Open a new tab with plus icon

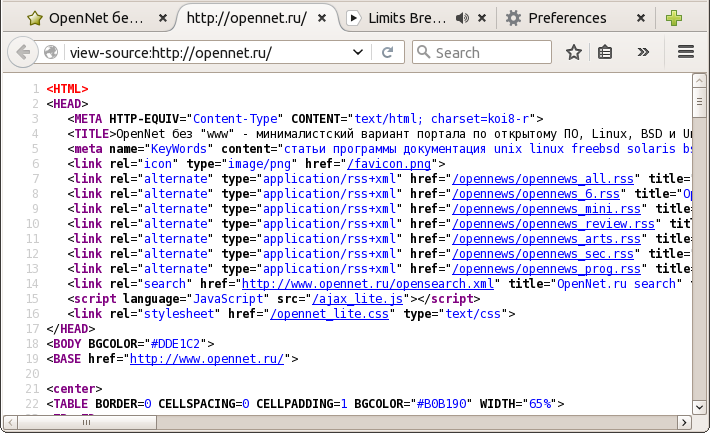point(674,18)
